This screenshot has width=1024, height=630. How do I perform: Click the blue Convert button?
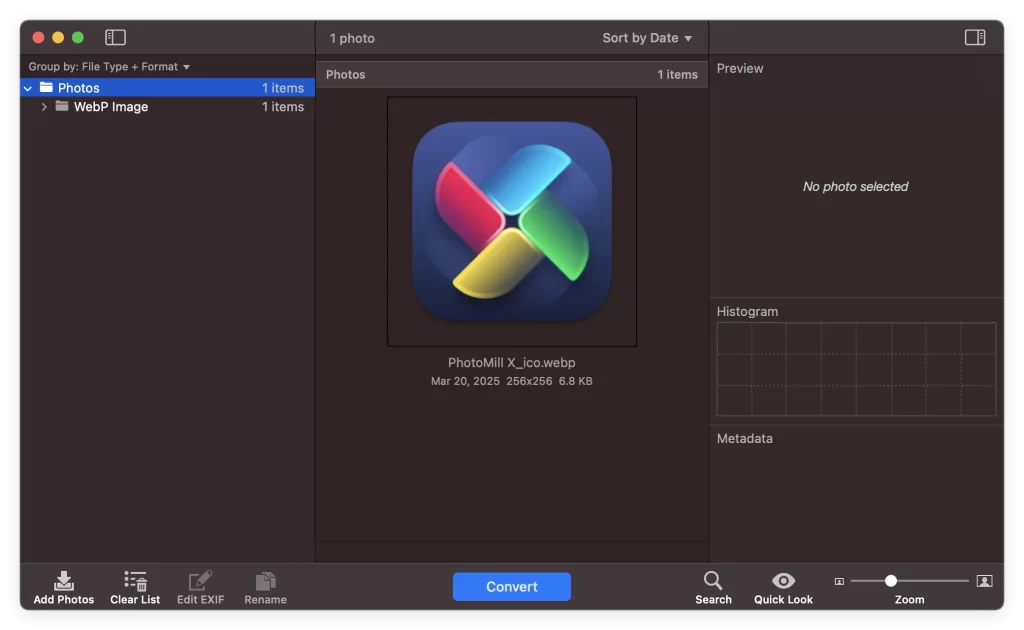pos(511,587)
